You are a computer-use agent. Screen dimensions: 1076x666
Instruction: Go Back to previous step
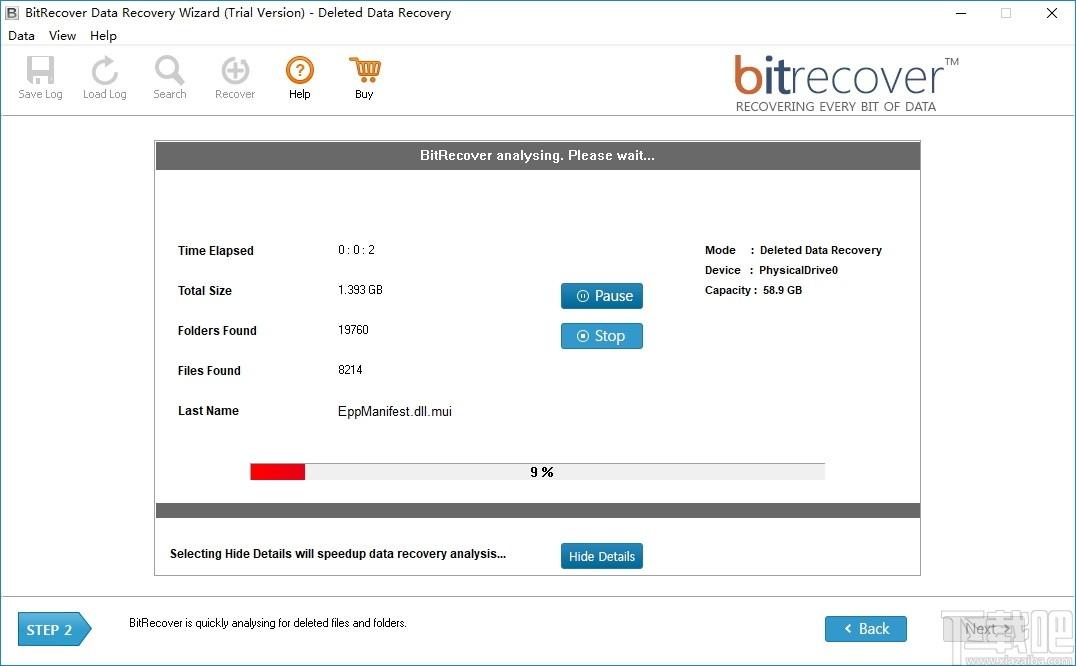[865, 629]
